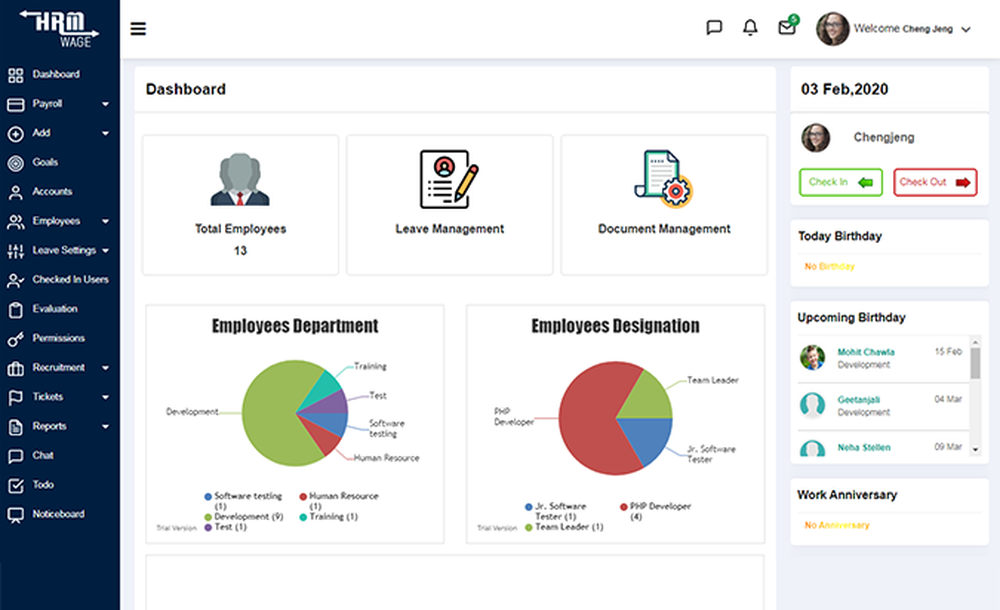This screenshot has height=610, width=1000.
Task: Click the Upcoming Birthday list scrollbar
Action: 975,396
